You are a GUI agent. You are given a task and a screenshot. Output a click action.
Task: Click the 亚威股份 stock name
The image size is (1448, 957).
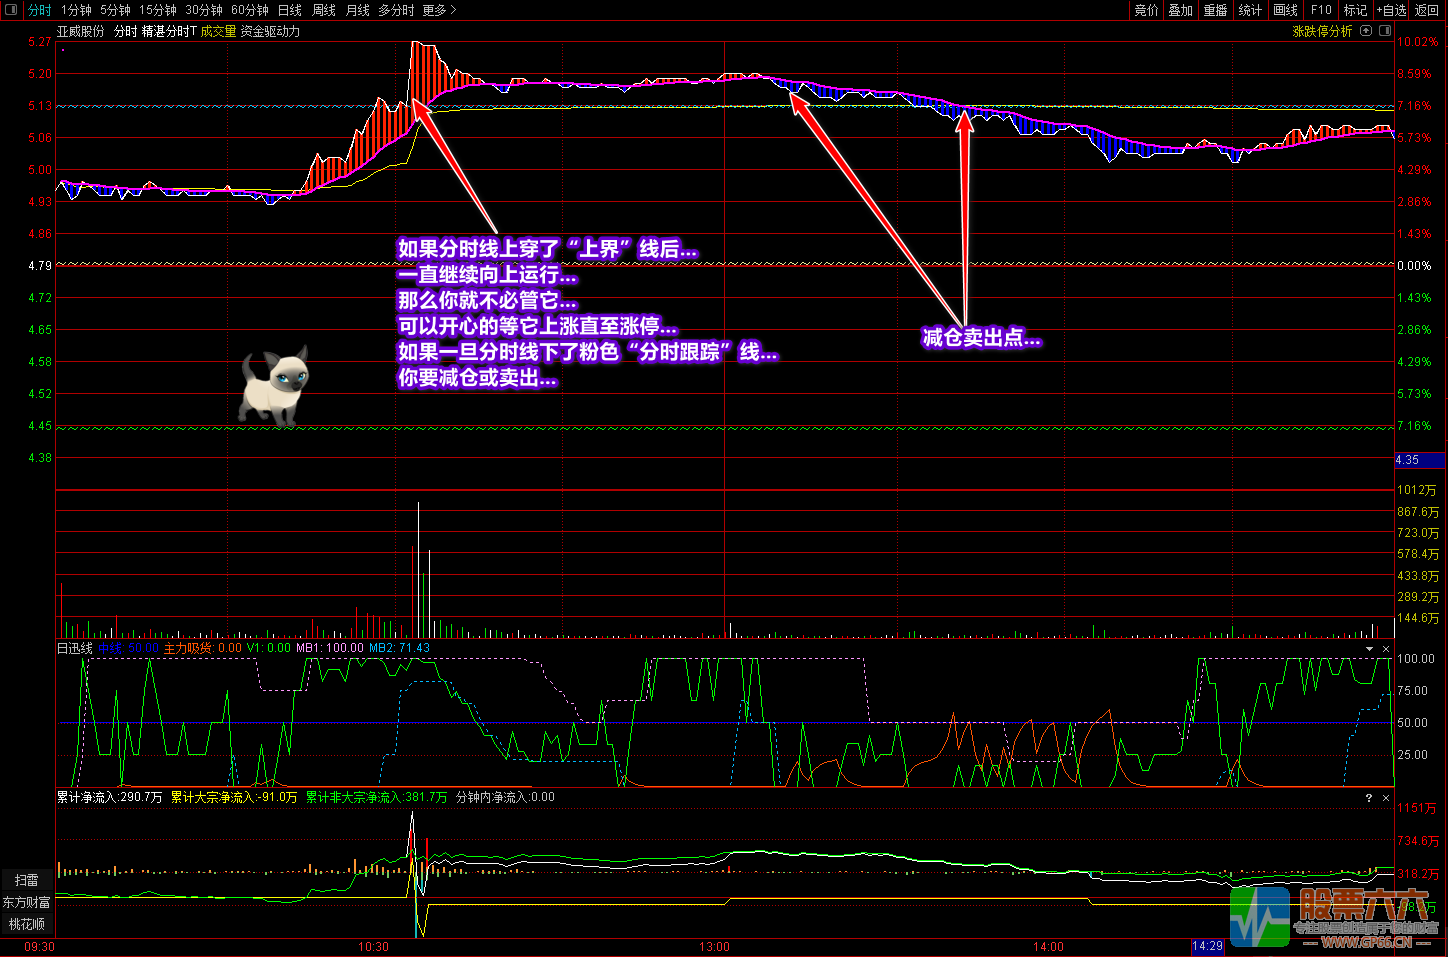pos(80,31)
